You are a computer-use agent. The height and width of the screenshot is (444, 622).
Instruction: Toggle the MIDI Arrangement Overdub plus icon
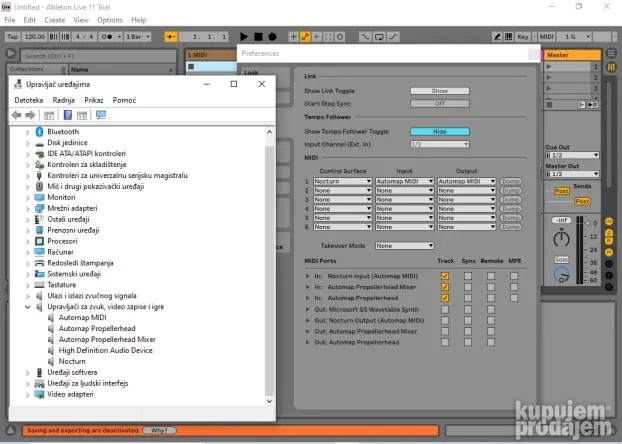(x=293, y=37)
